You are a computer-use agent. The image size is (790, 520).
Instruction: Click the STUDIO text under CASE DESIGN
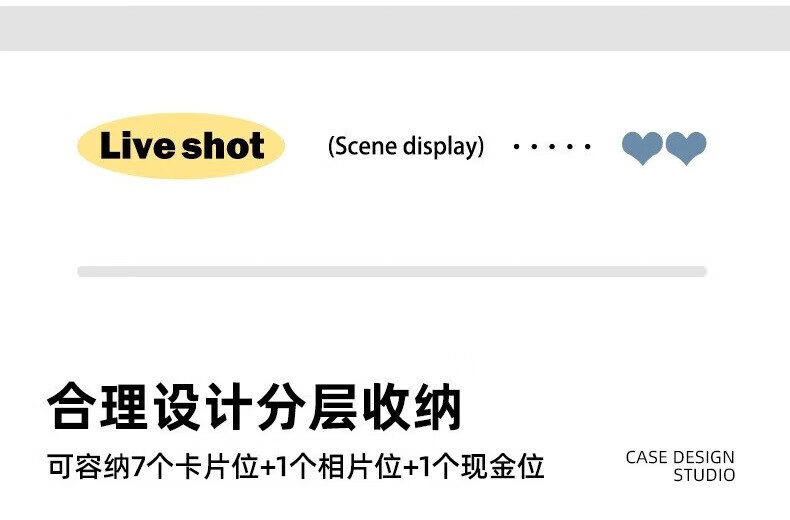[x=704, y=475]
